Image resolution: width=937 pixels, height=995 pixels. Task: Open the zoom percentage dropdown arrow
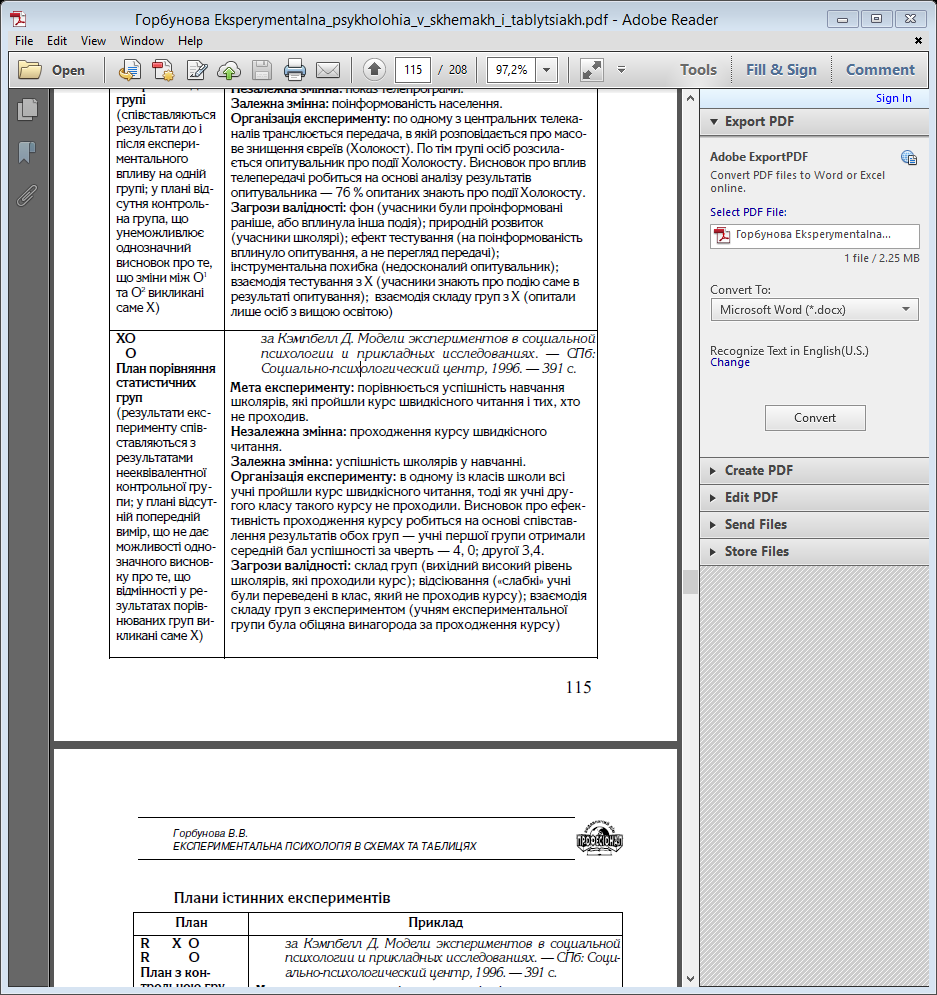[x=547, y=70]
